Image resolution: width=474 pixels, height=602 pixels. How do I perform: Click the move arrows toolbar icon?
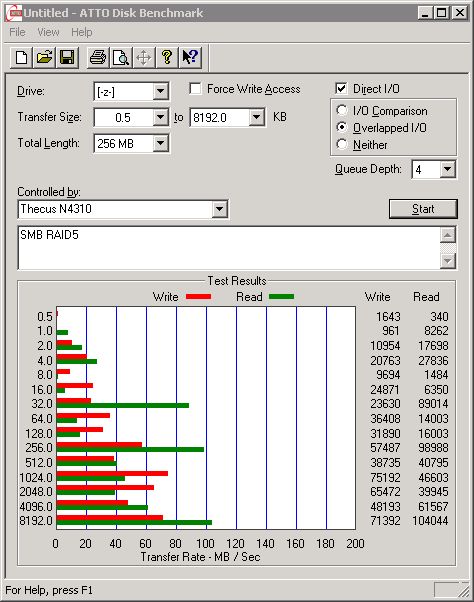coord(144,58)
